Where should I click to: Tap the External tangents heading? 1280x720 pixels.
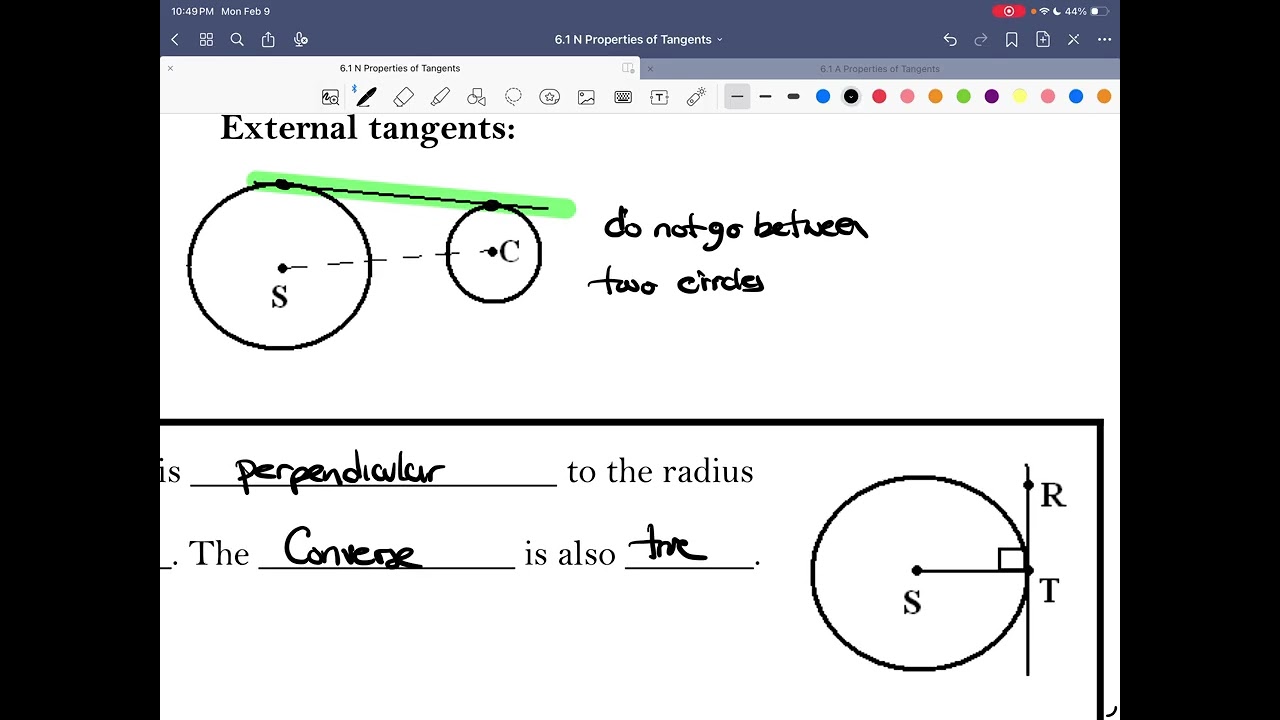pos(368,128)
